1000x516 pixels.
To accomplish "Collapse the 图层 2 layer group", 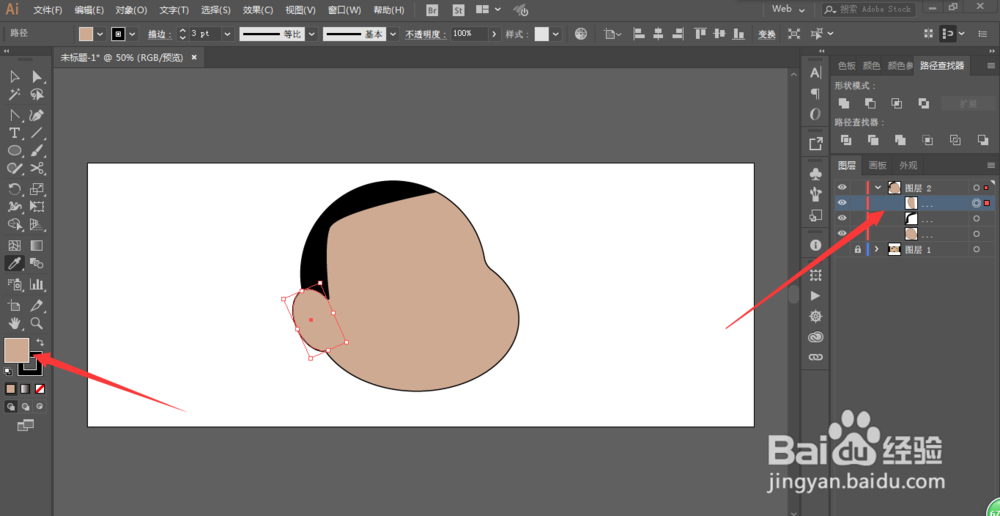I will (x=878, y=188).
